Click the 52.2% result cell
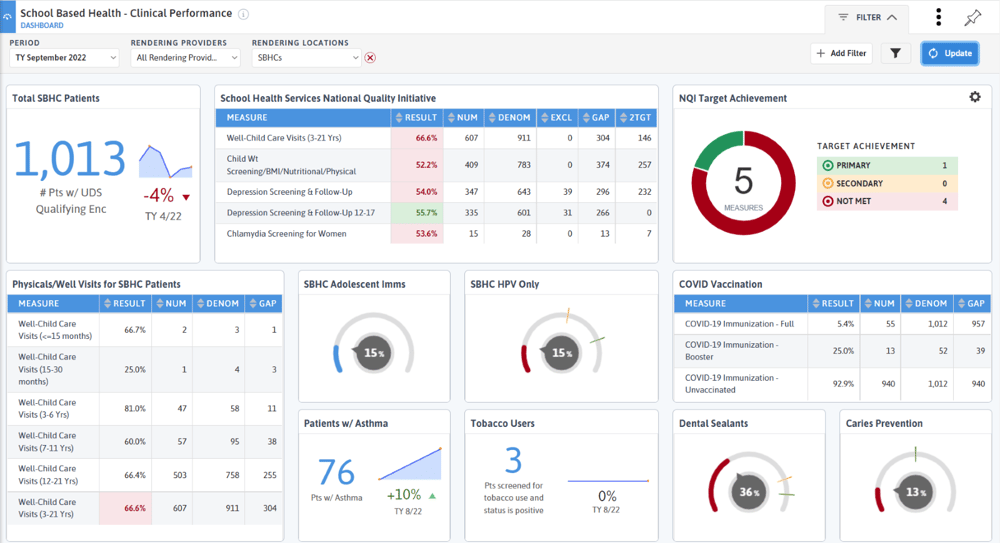The image size is (1000, 543). [417, 165]
